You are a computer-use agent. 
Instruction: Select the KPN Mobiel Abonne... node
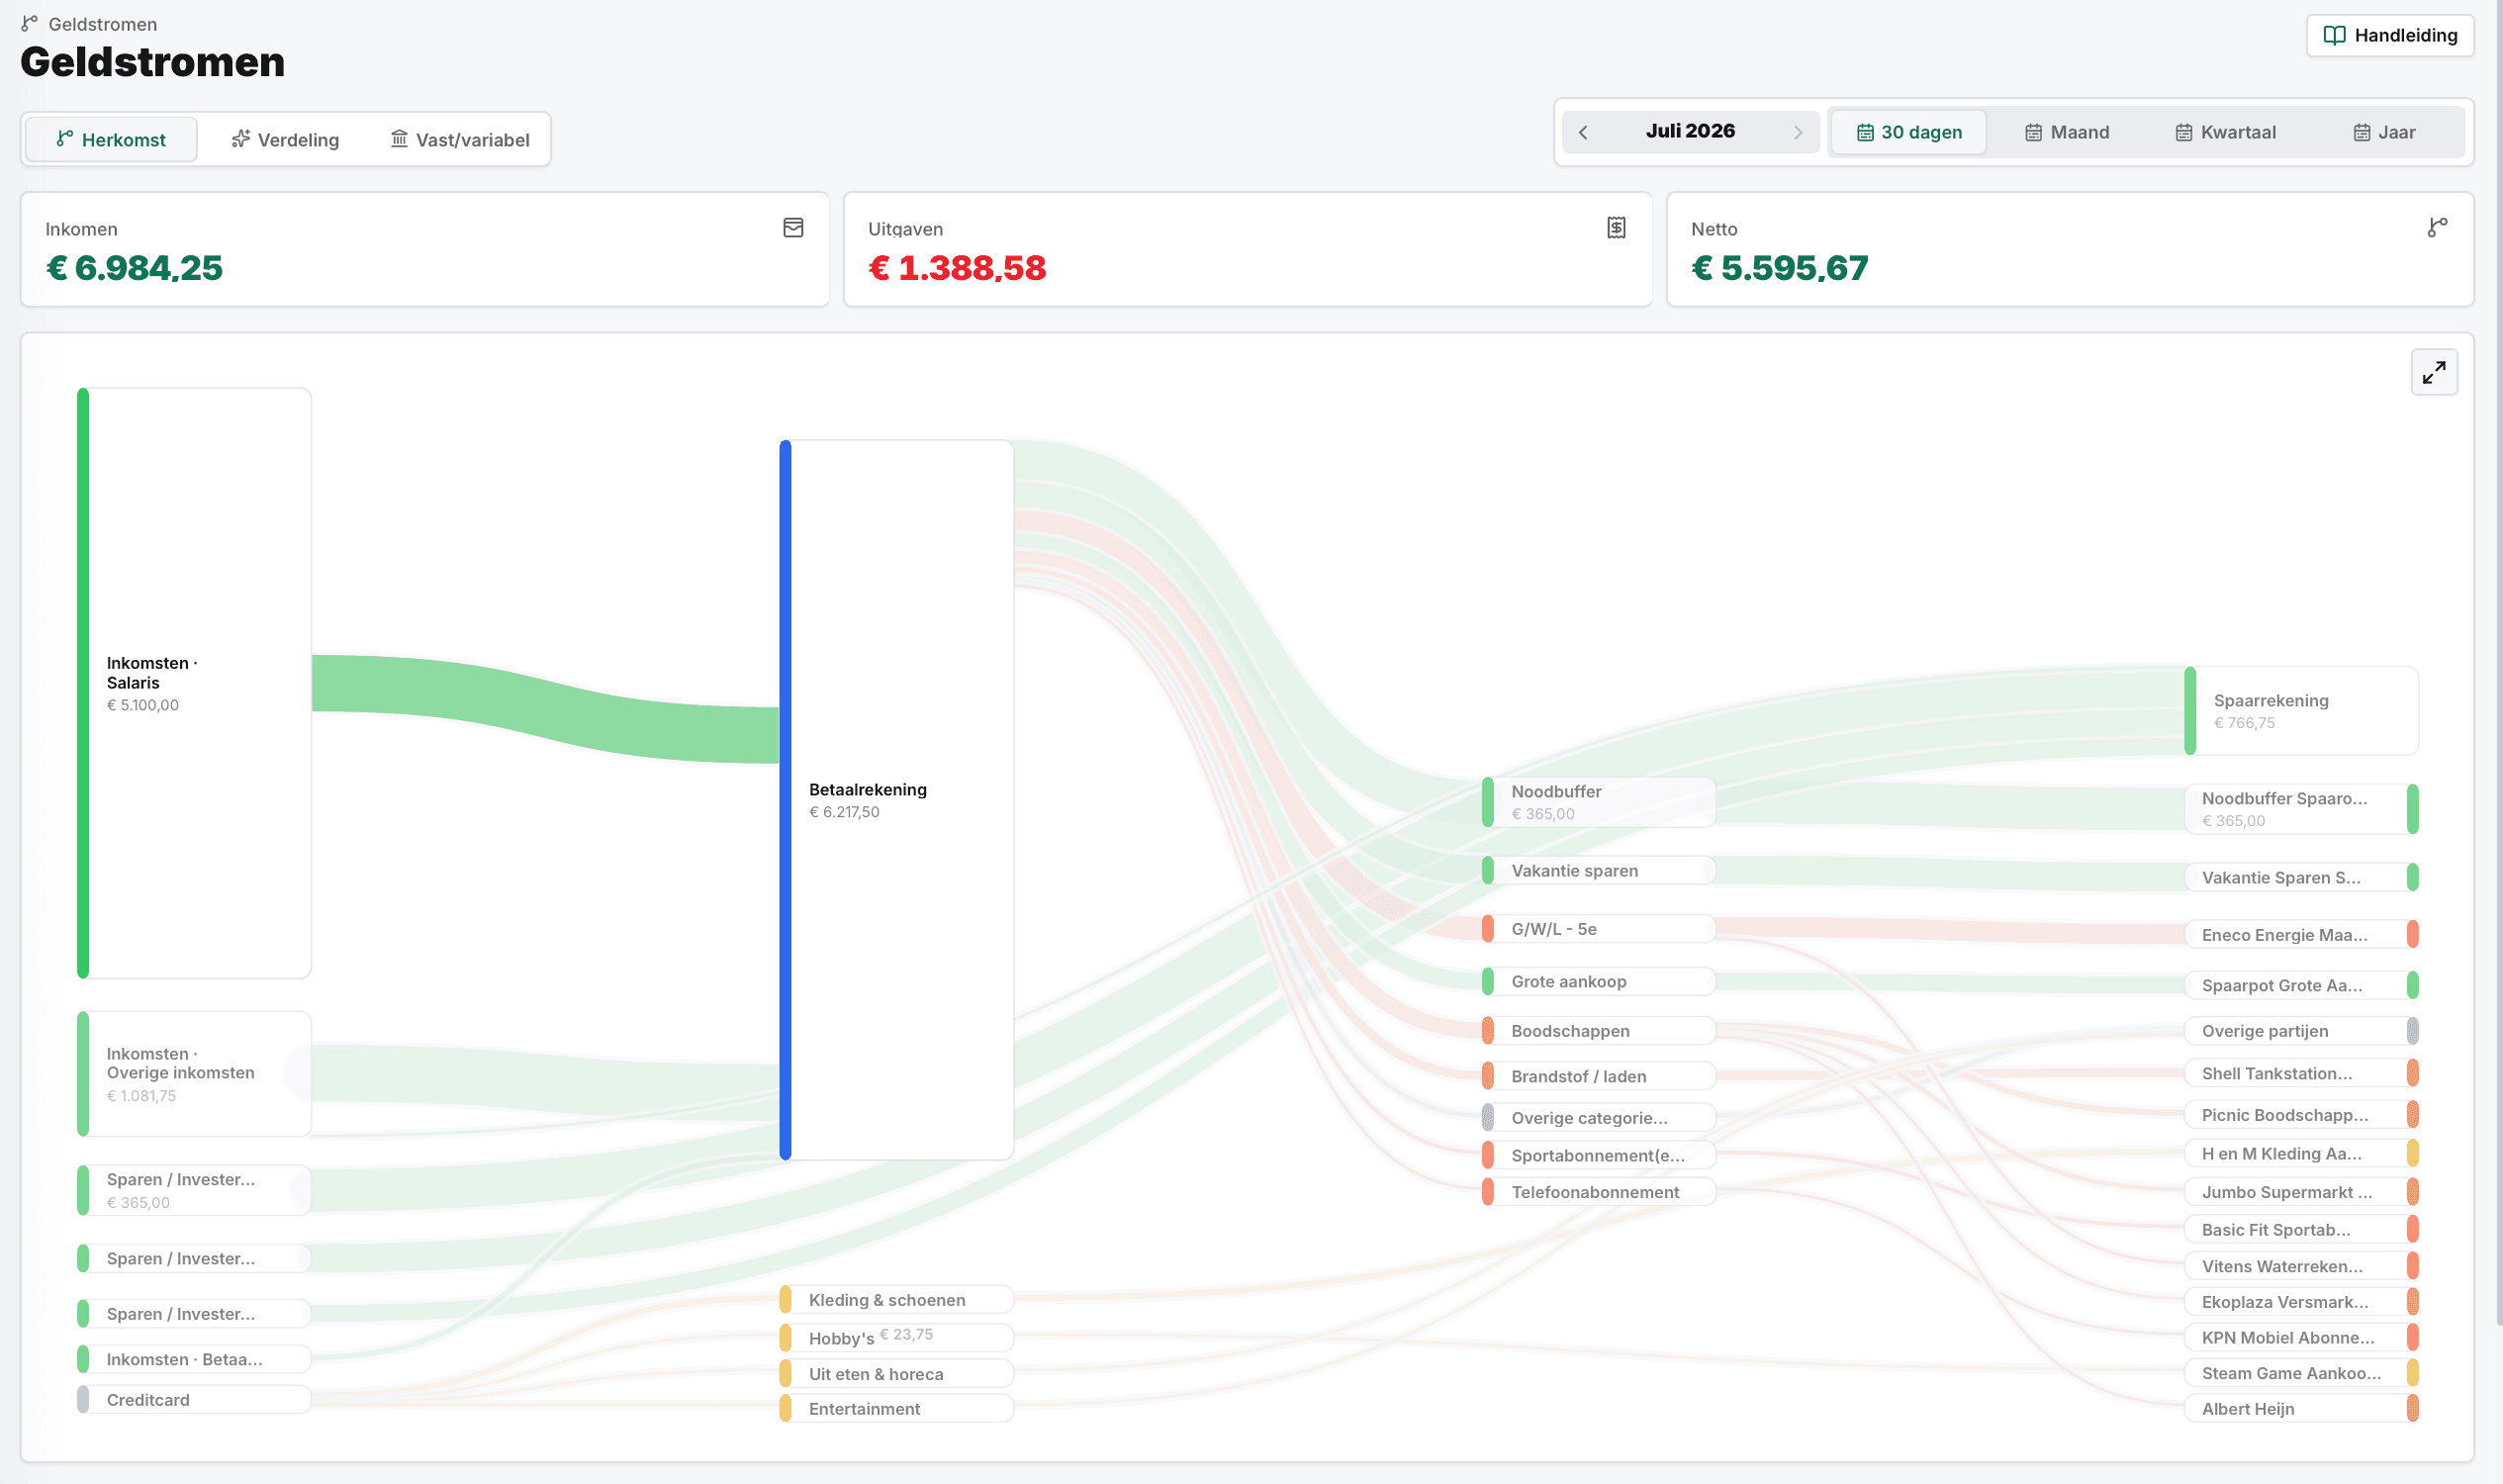[x=2301, y=1337]
